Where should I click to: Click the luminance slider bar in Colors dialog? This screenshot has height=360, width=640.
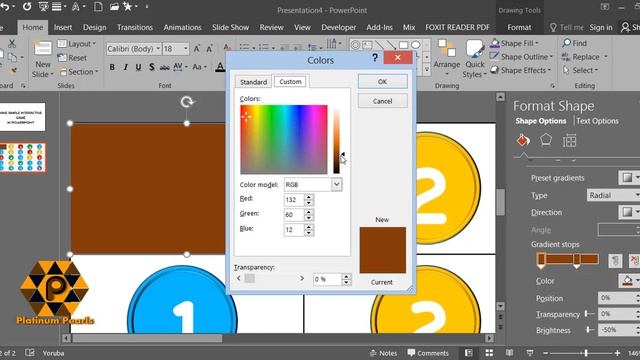coord(336,141)
